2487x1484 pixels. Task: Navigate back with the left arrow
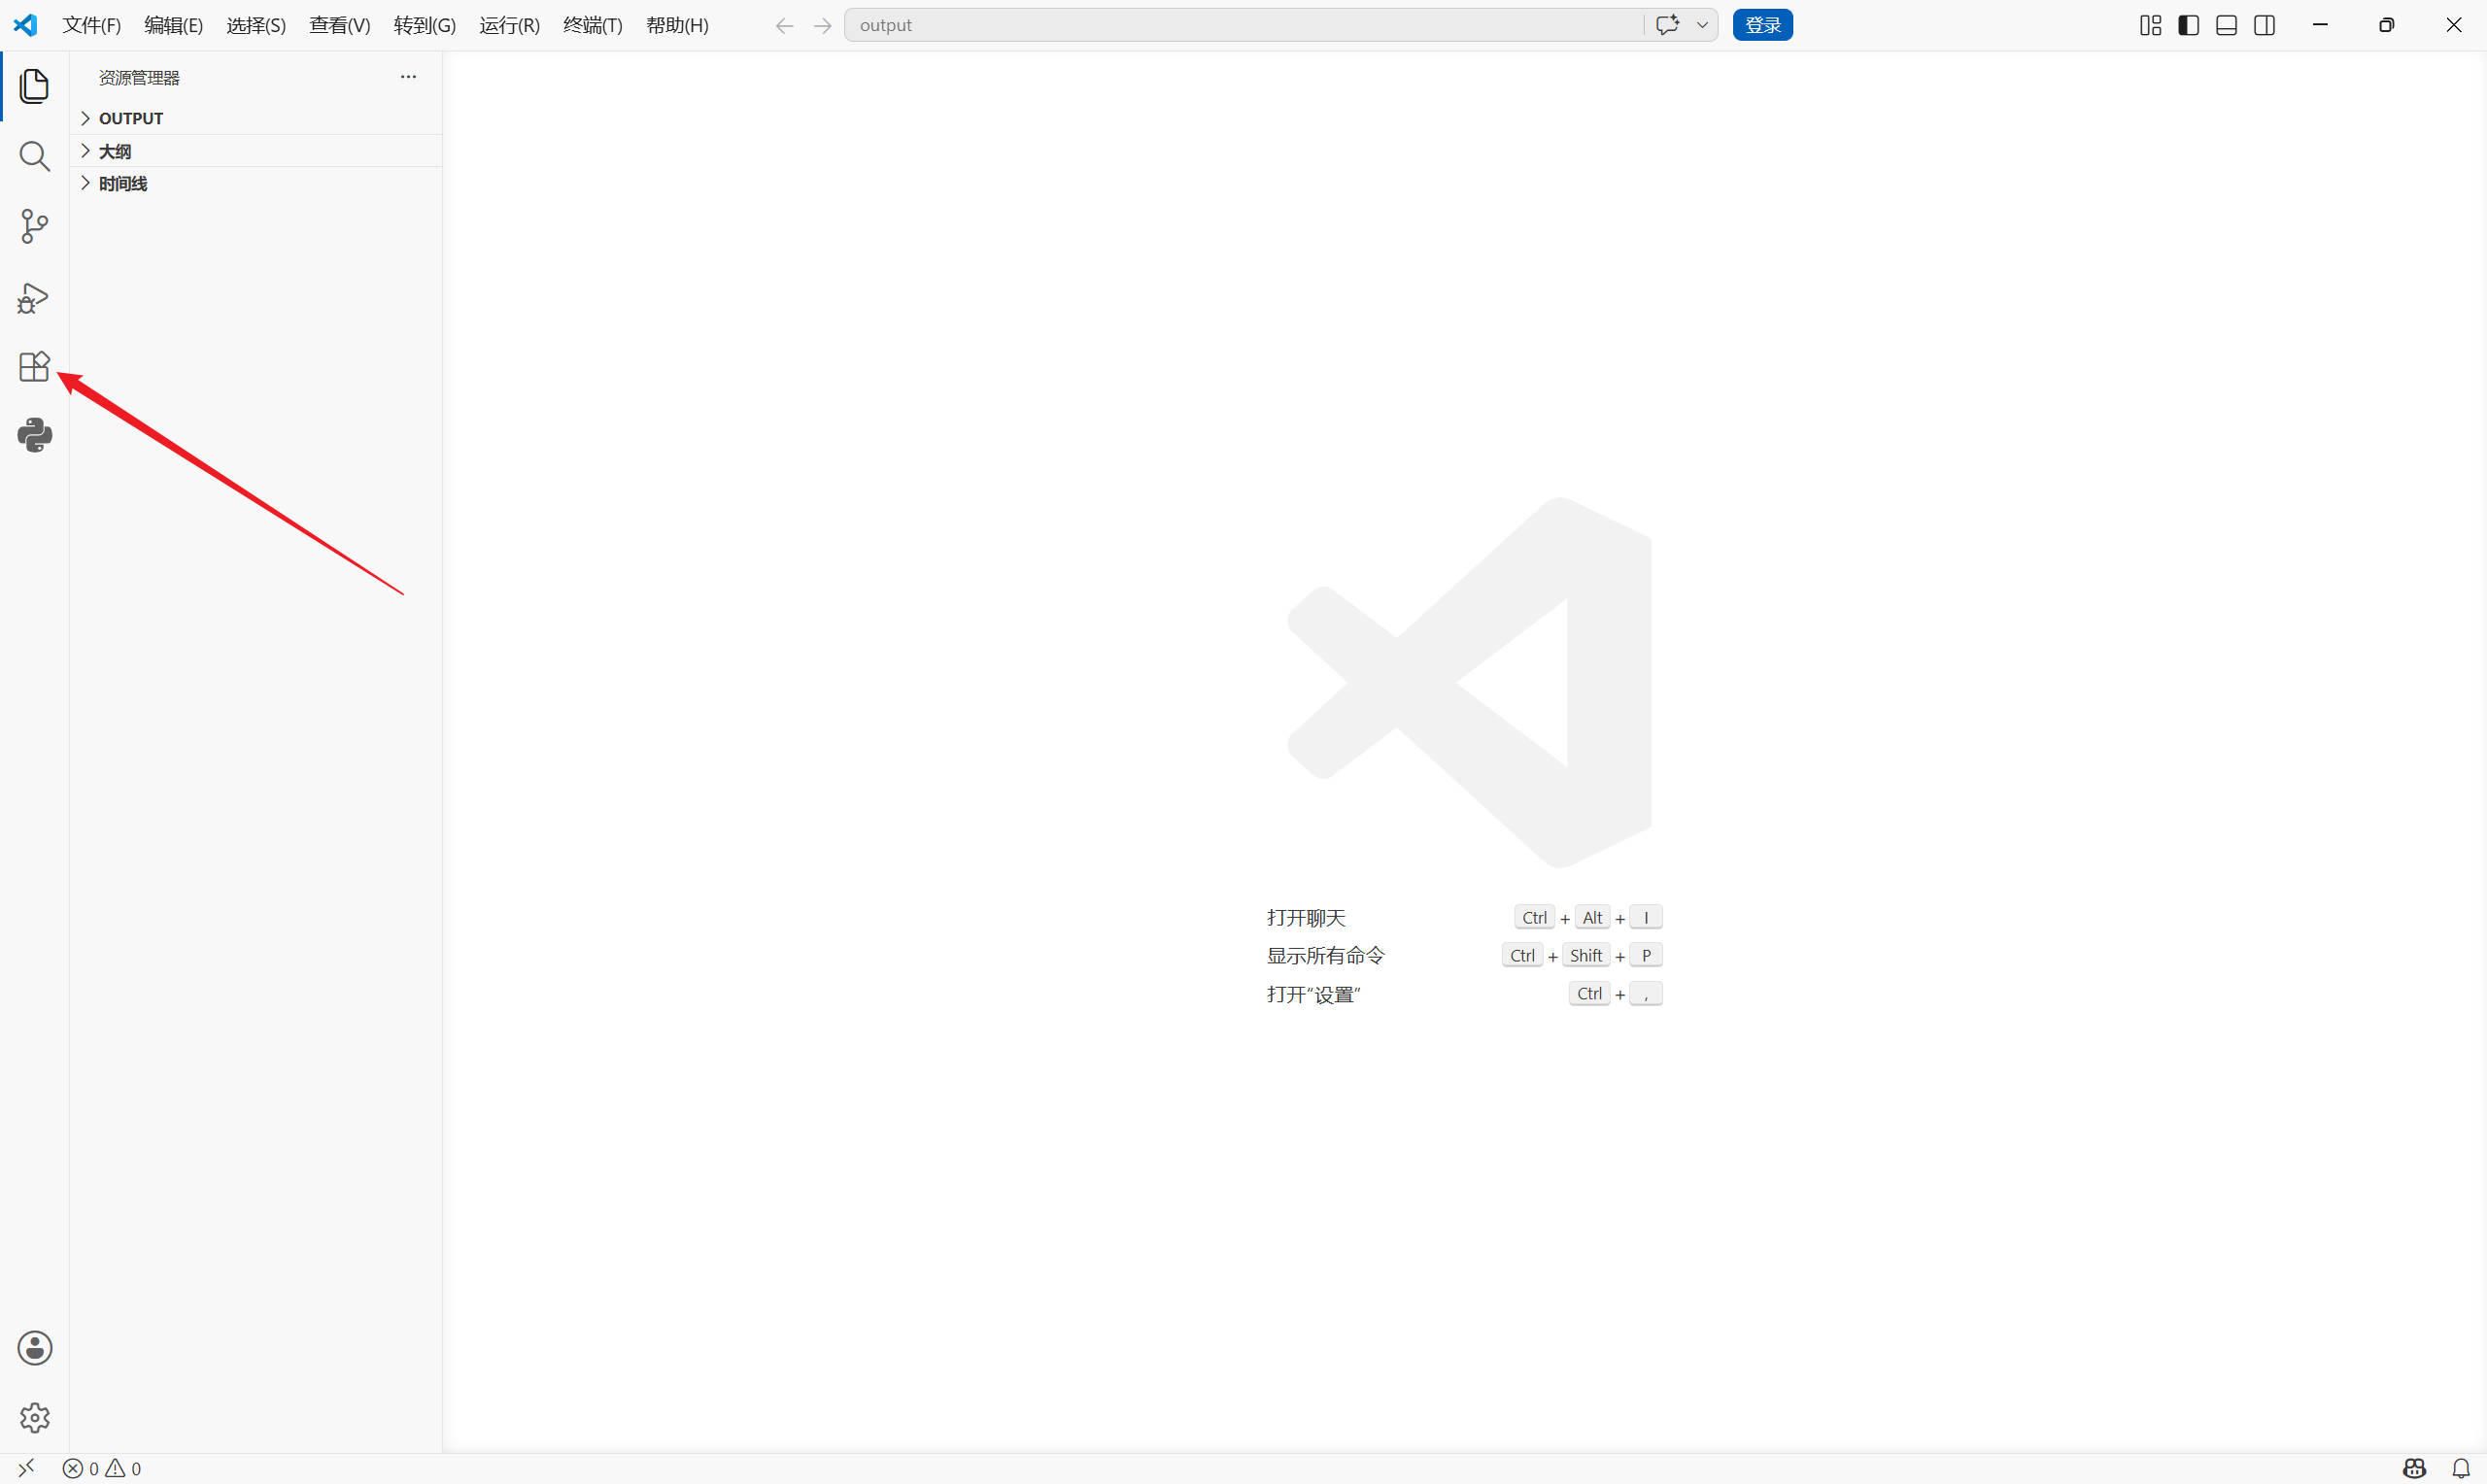(784, 25)
